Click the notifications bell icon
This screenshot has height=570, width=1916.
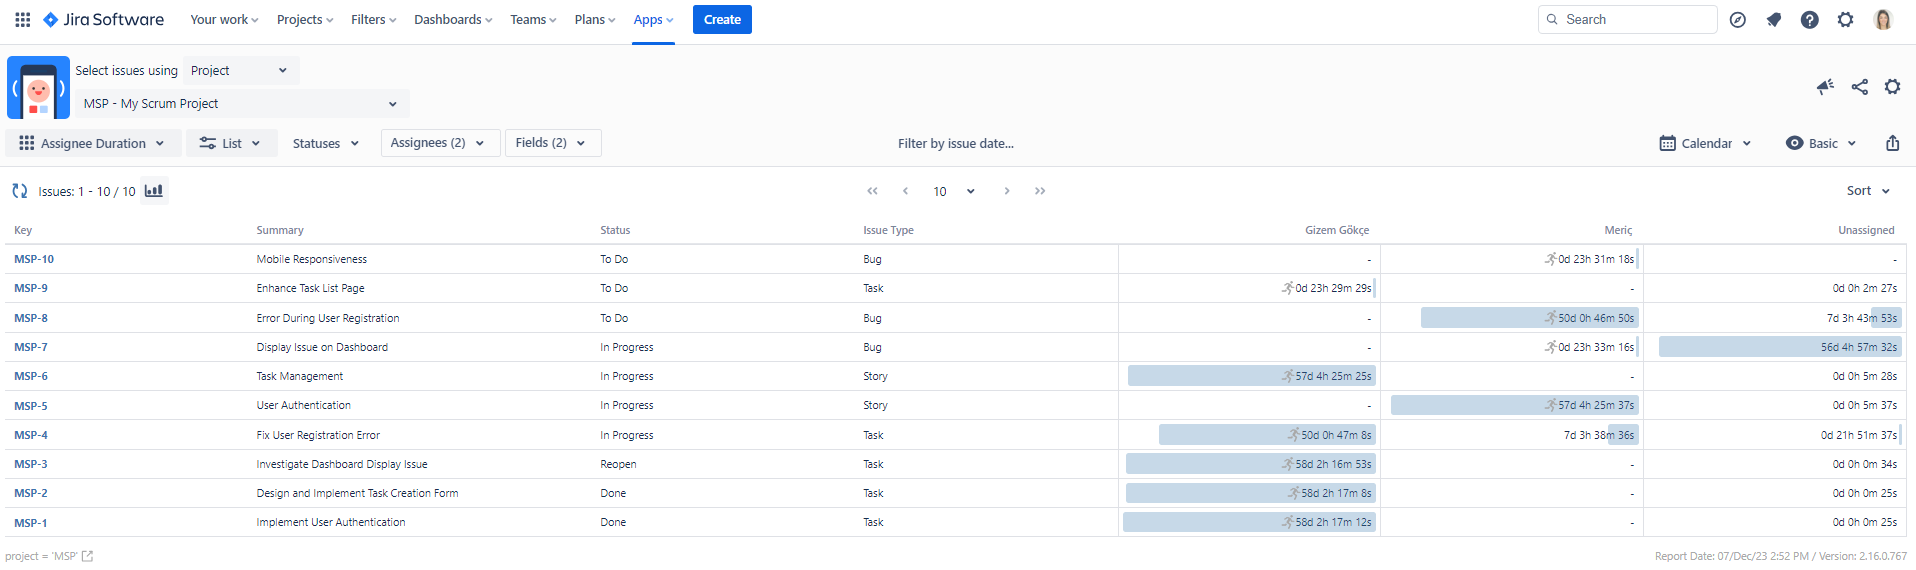[x=1773, y=20]
